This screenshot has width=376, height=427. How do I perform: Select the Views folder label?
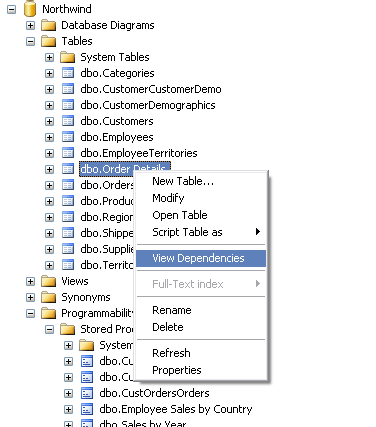(x=75, y=281)
